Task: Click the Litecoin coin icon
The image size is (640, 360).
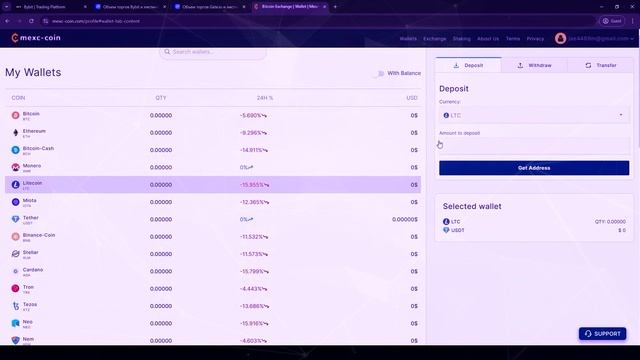Action: pyautogui.click(x=16, y=185)
